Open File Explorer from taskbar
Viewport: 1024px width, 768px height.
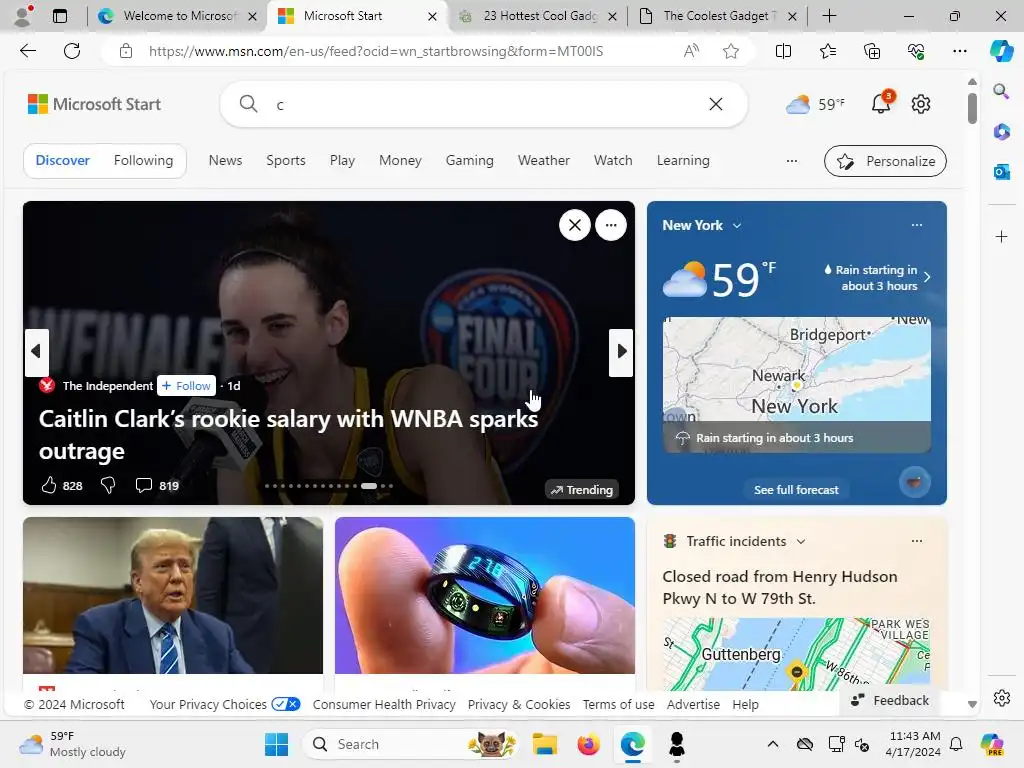544,744
